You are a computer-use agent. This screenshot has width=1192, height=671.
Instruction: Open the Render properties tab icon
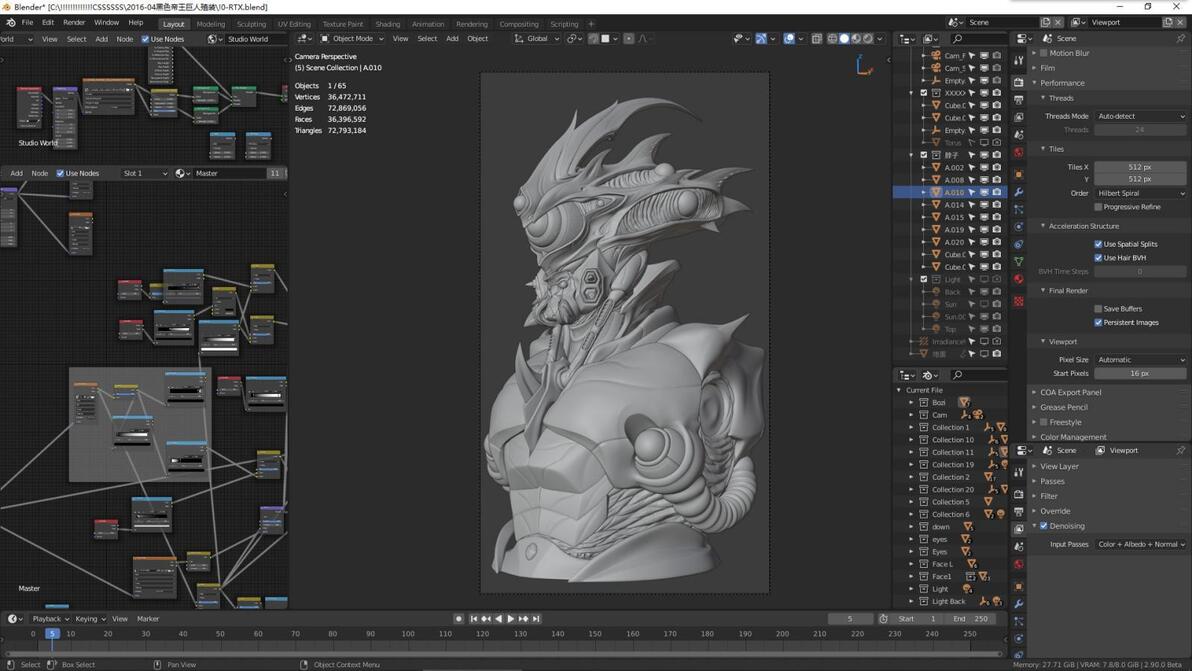point(1019,82)
